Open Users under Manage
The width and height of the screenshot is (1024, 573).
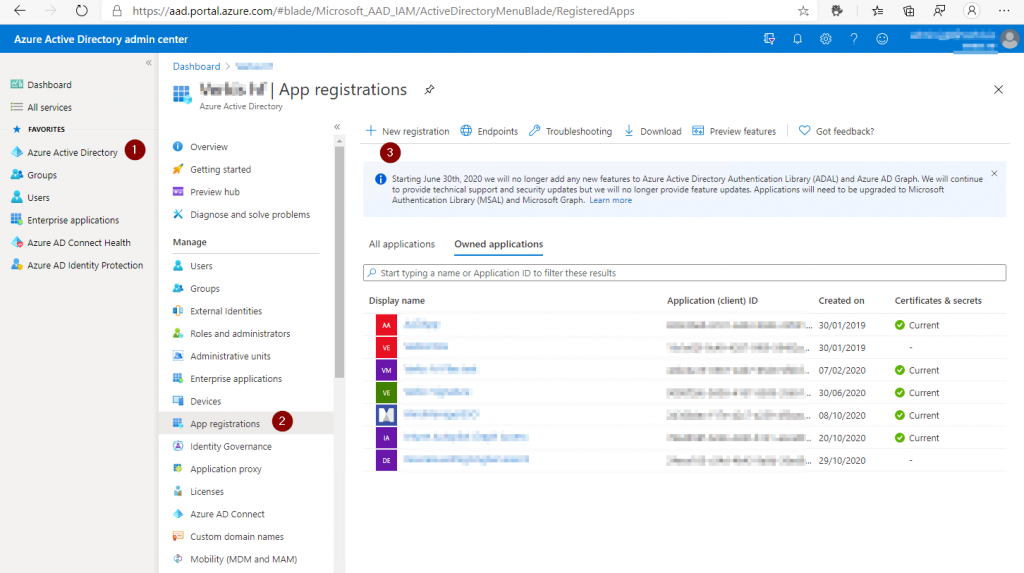click(201, 266)
